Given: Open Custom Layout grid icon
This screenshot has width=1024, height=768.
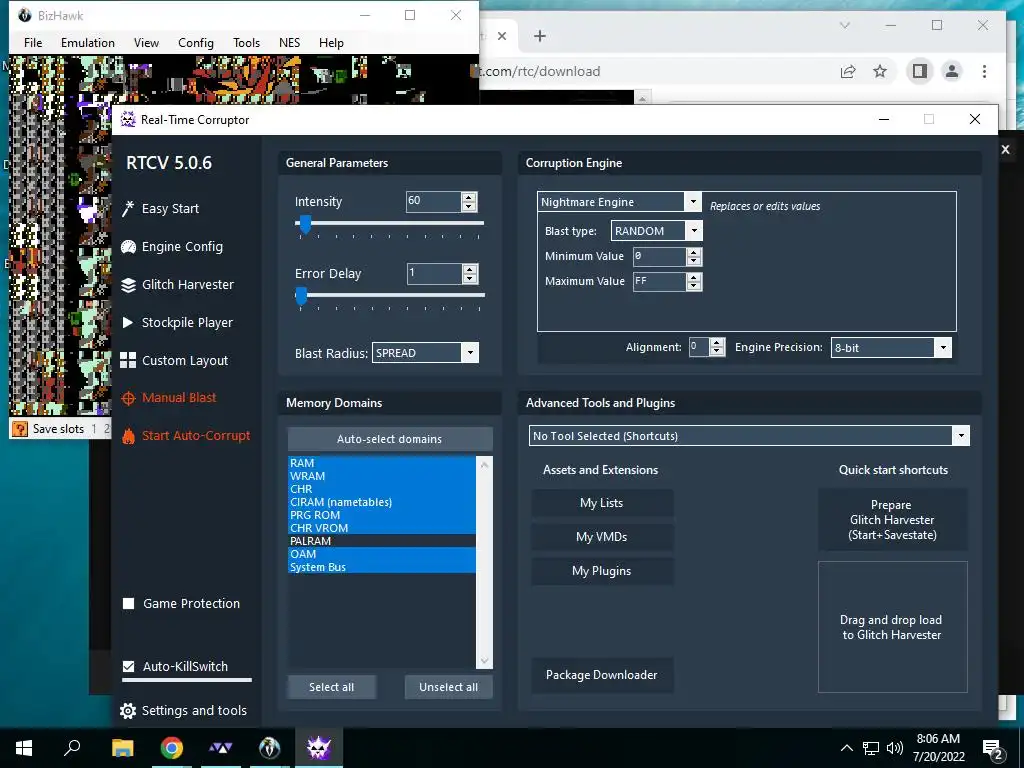Looking at the screenshot, I should [128, 360].
